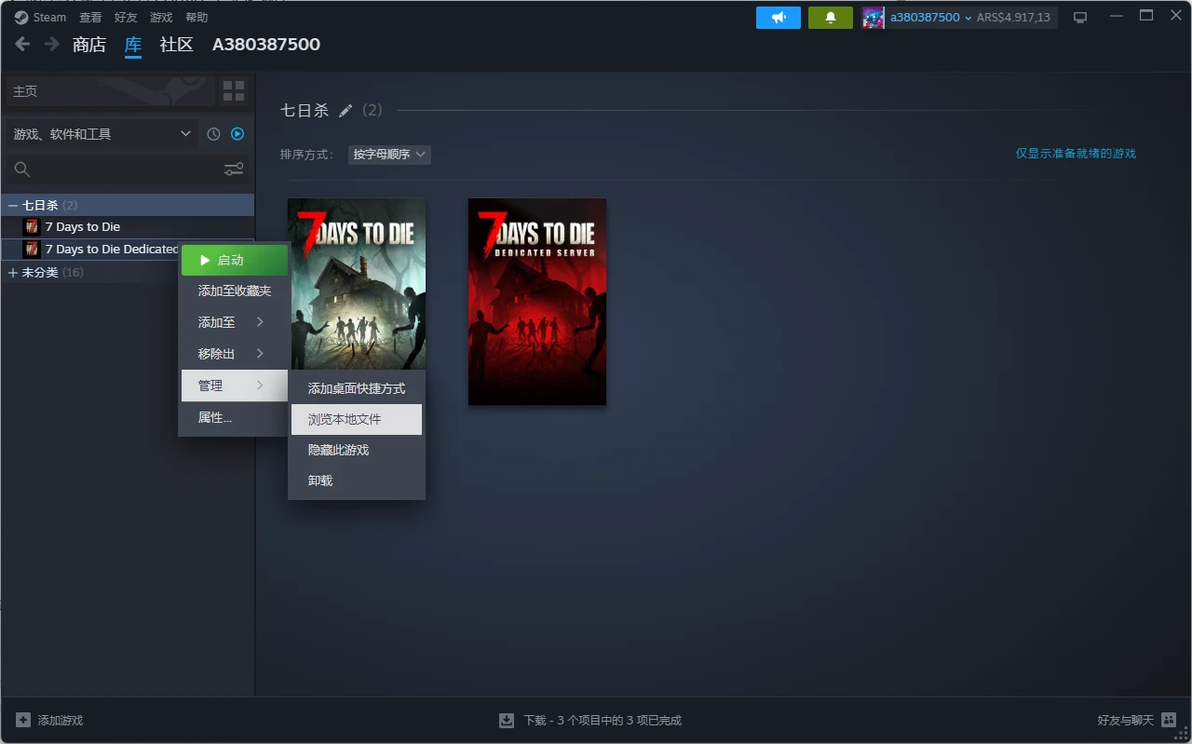Open 好友与聊天
The width and height of the screenshot is (1192, 744).
click(1125, 720)
